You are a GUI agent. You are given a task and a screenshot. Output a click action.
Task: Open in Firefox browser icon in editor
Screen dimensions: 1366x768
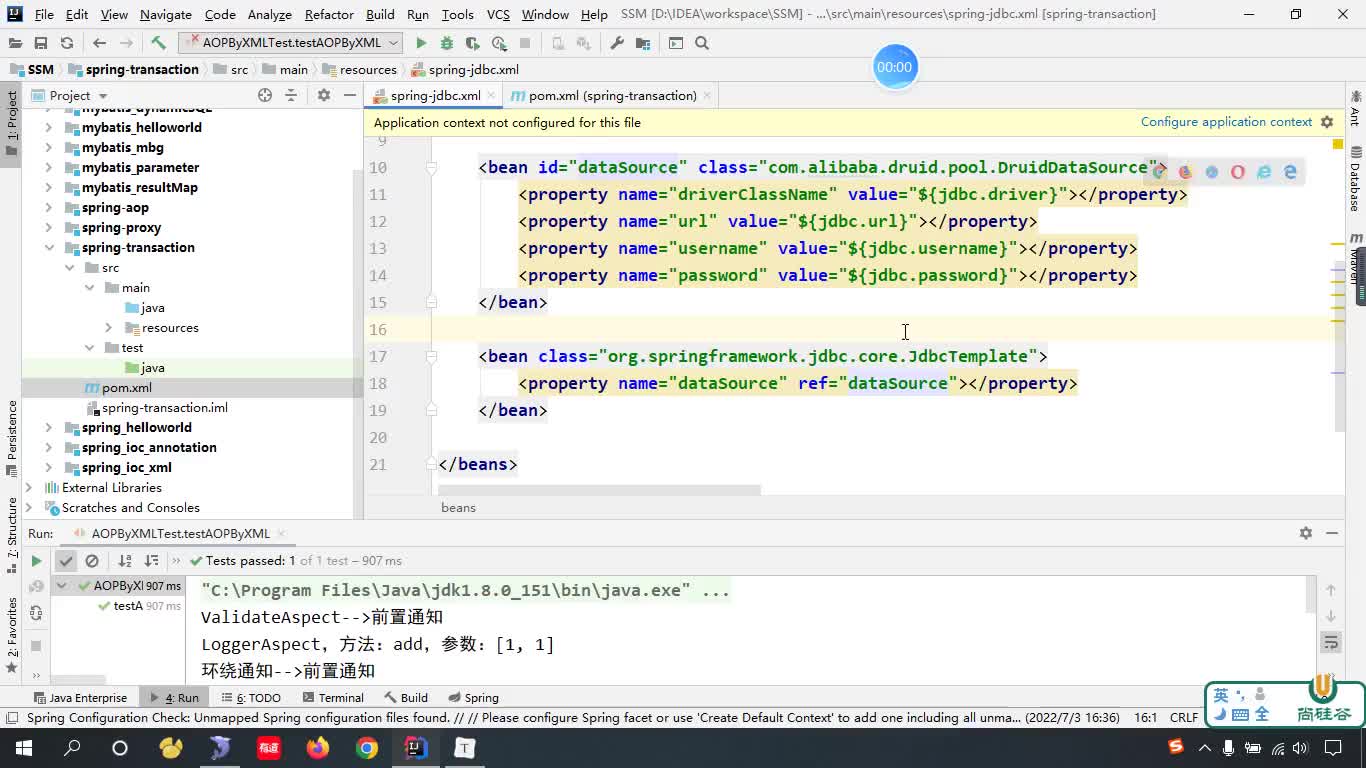click(x=1185, y=172)
